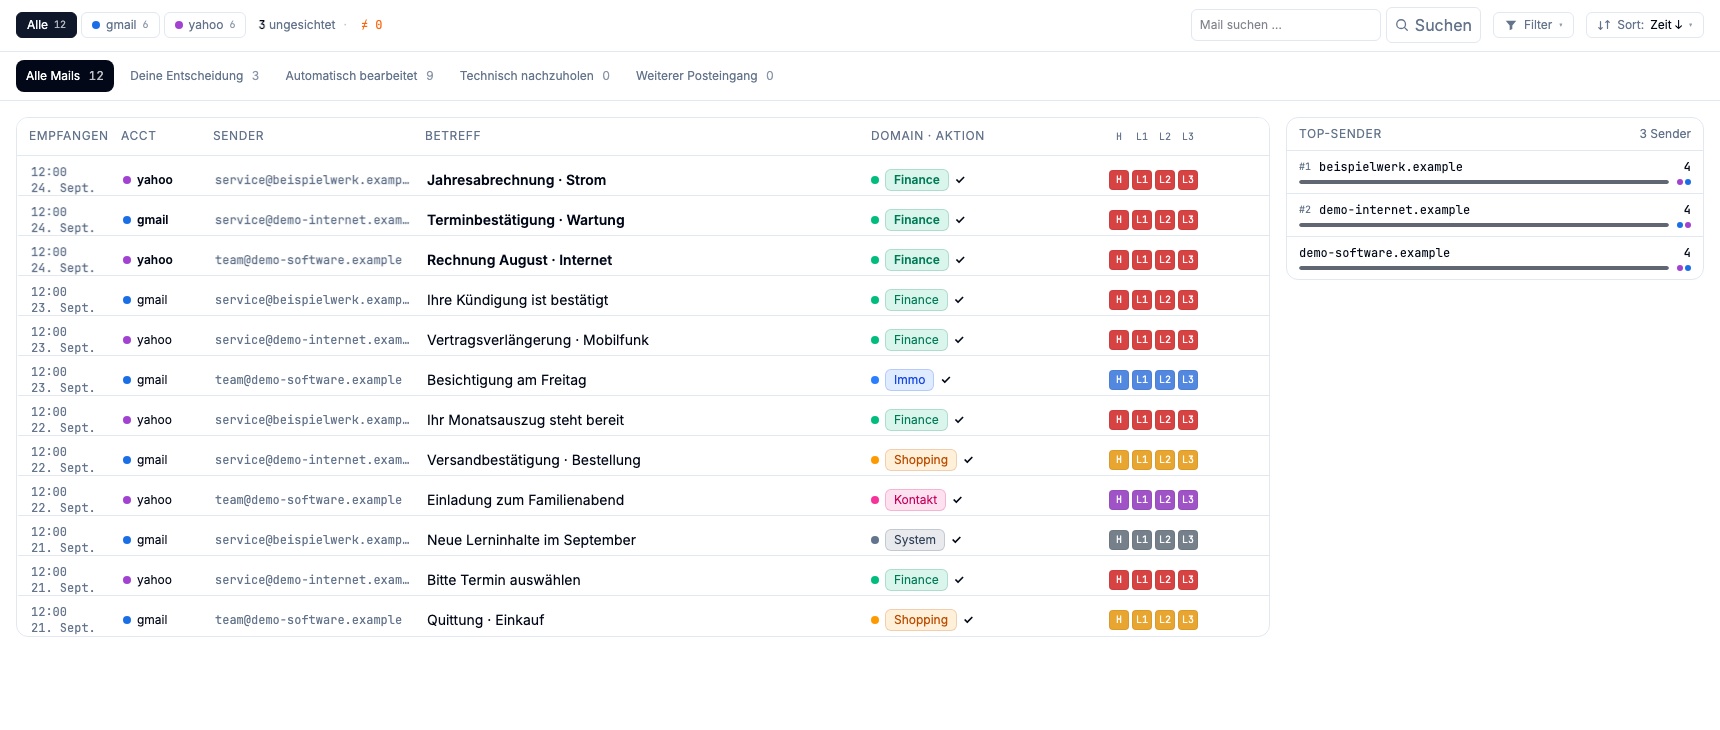Image resolution: width=1720 pixels, height=730 pixels.
Task: Select the Alle 12 account chip
Action: pos(46,25)
